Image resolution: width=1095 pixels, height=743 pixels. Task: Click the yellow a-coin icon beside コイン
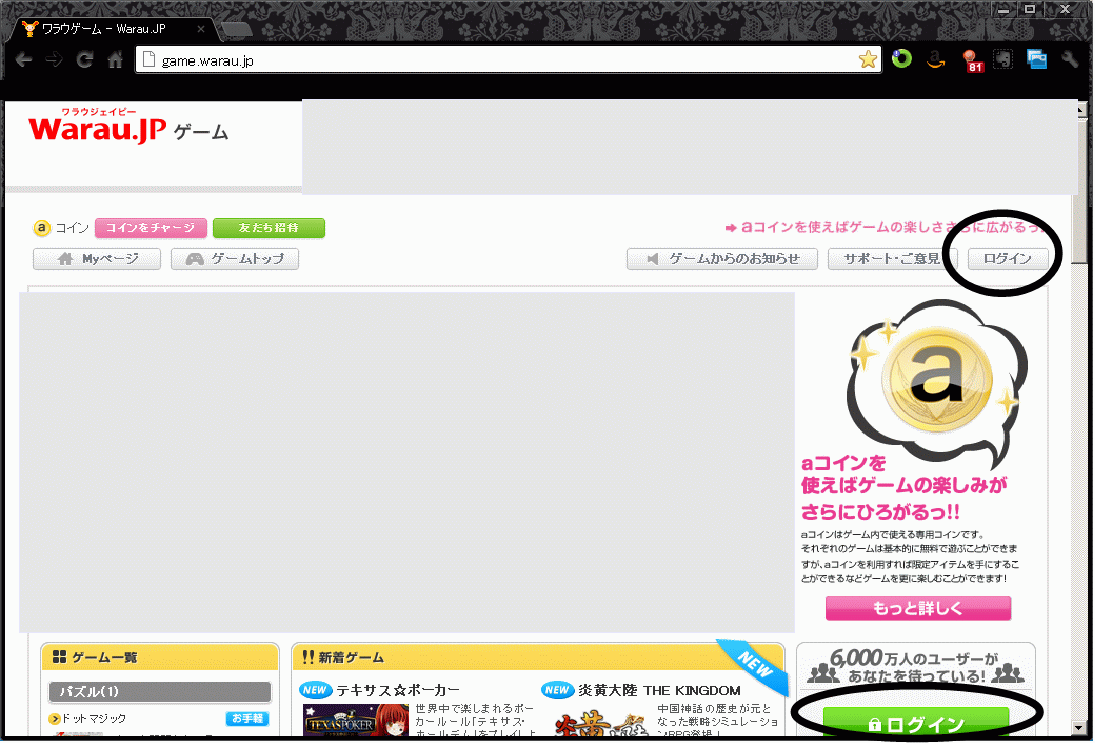point(42,228)
